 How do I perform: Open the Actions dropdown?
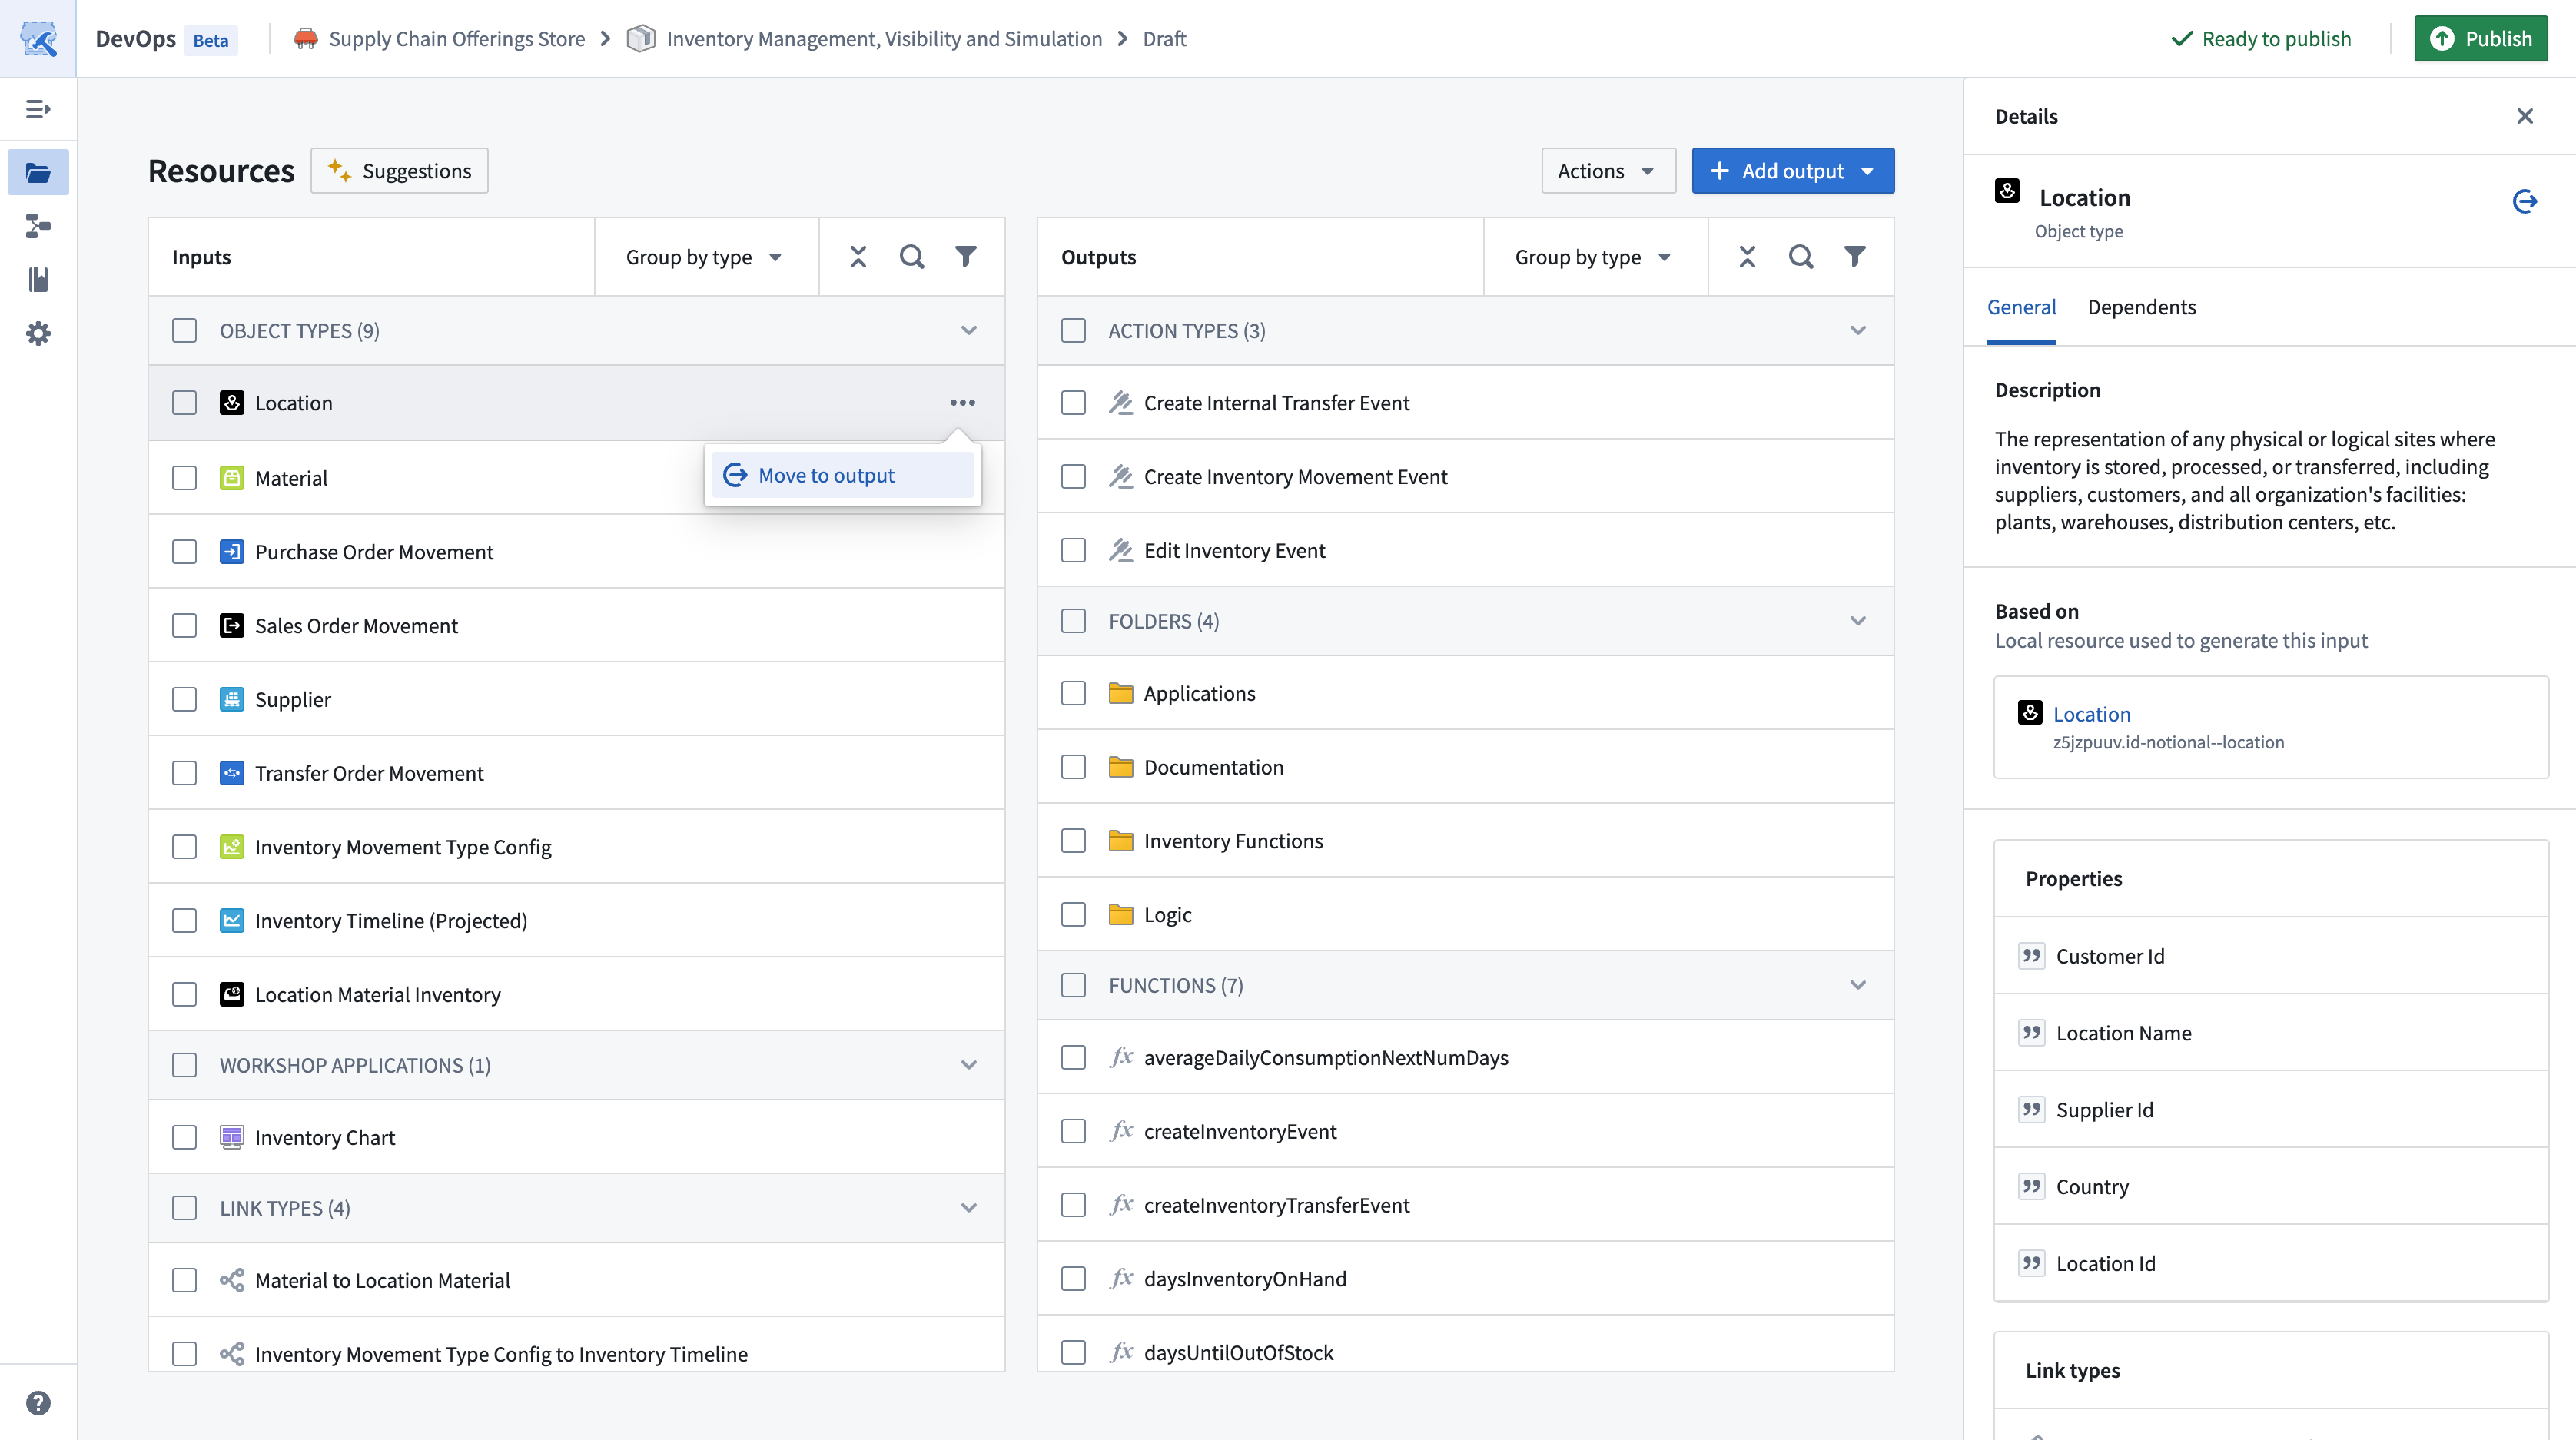(x=1607, y=171)
